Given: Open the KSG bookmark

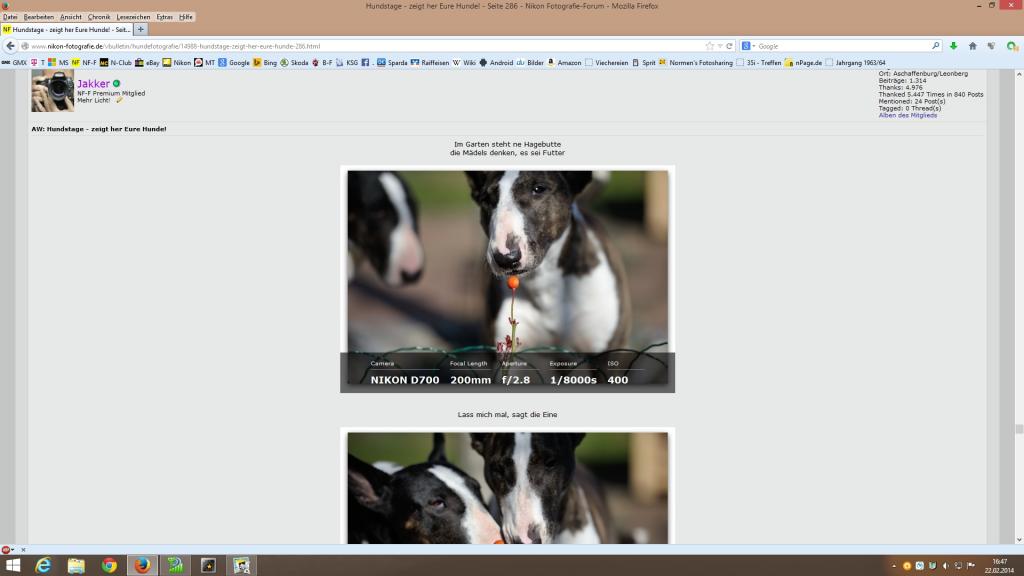Looking at the screenshot, I should click(x=347, y=63).
